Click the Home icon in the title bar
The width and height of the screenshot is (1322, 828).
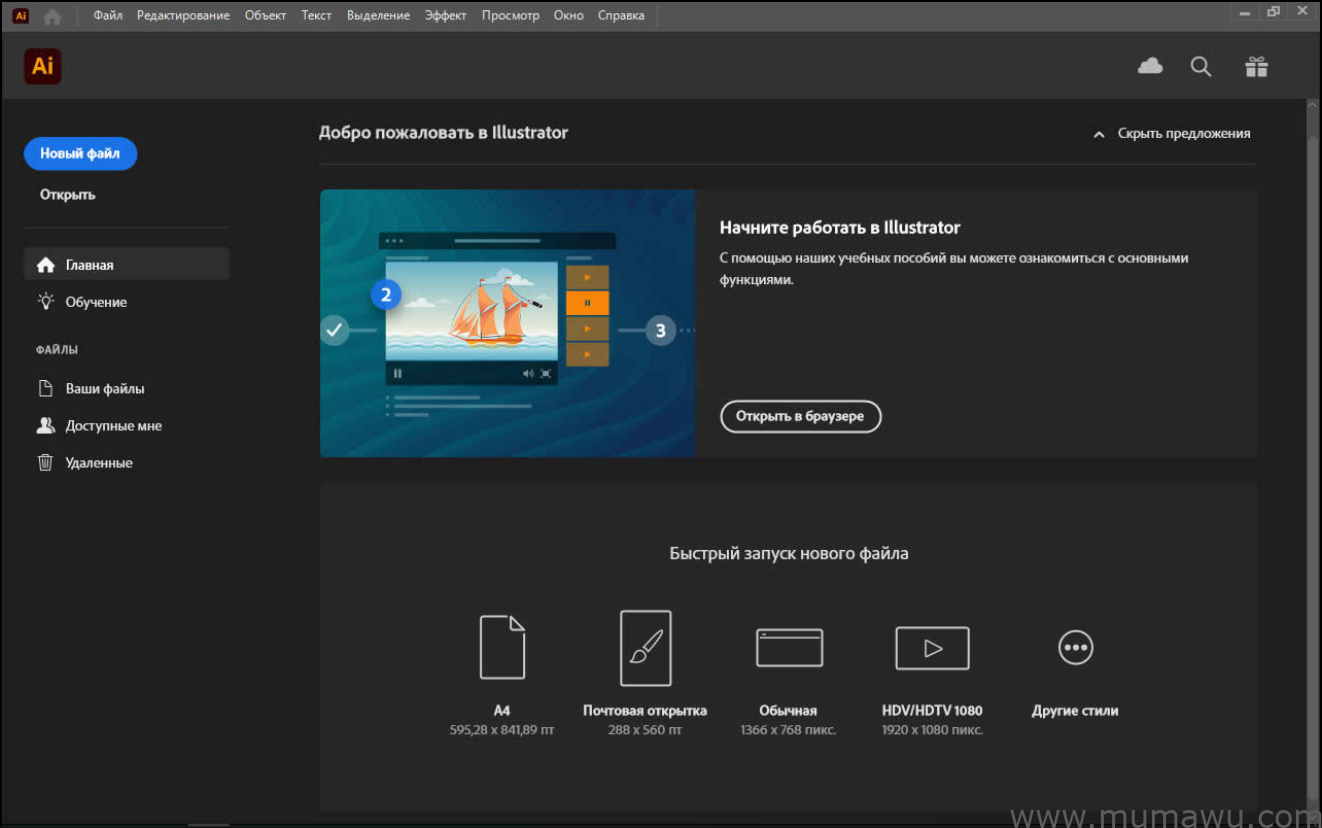click(52, 16)
